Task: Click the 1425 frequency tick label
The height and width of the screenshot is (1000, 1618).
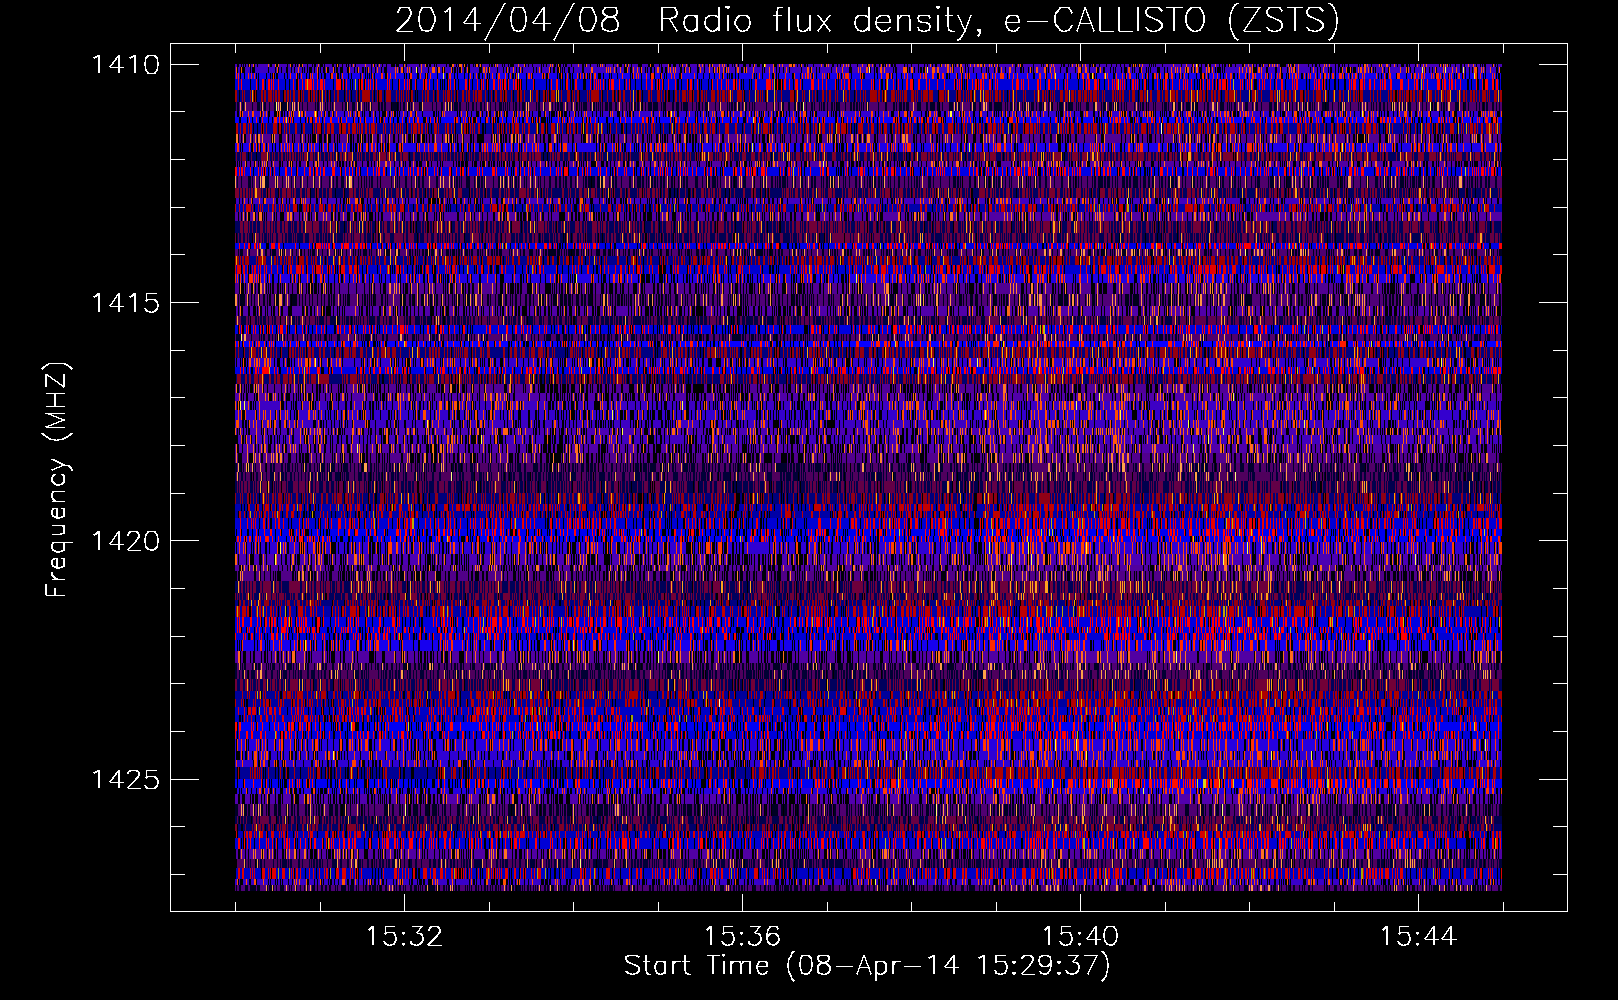Action: [125, 779]
